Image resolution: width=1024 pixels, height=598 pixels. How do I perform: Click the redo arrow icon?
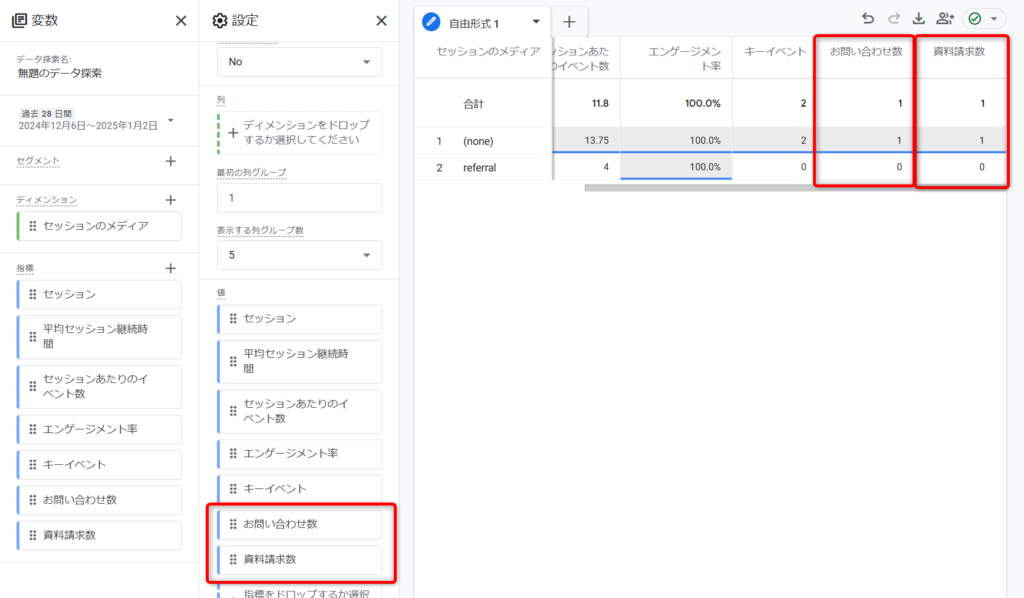tap(893, 19)
